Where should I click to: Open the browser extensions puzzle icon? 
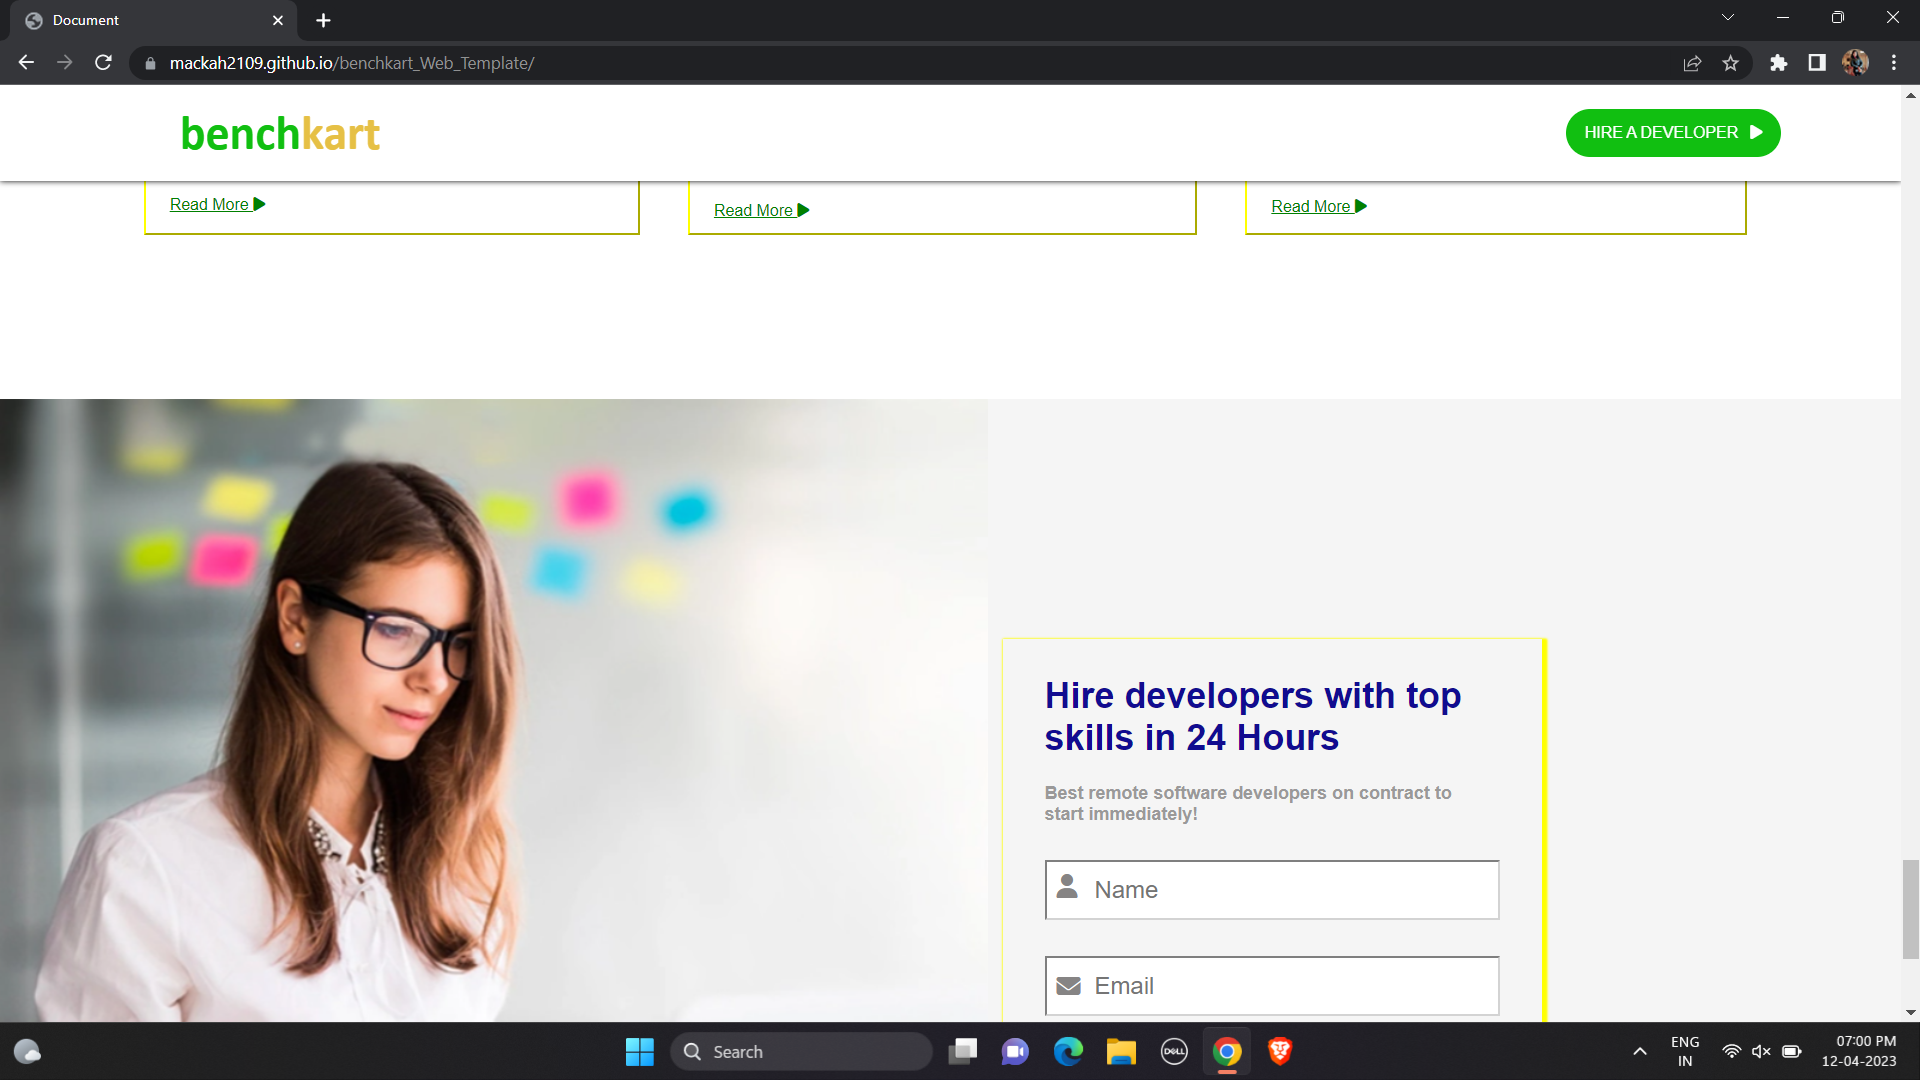[1779, 62]
